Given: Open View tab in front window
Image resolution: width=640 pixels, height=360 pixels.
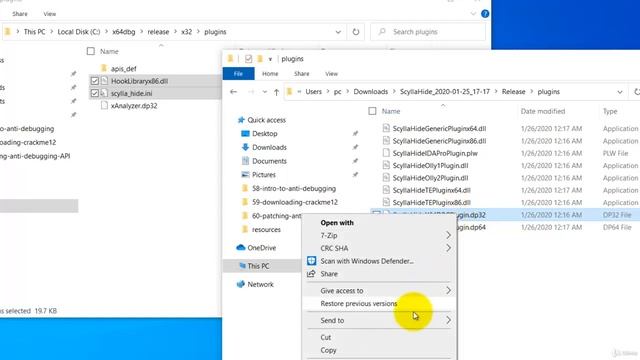Looking at the screenshot, I should pyautogui.click(x=331, y=74).
